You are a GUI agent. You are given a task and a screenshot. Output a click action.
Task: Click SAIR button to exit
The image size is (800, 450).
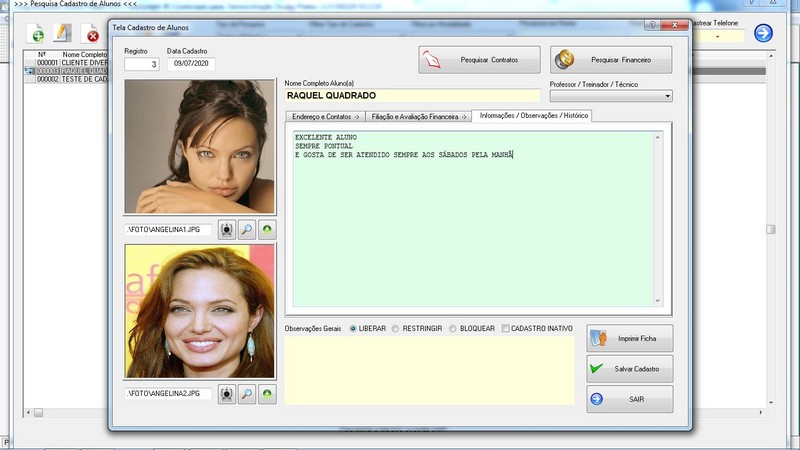coord(630,399)
